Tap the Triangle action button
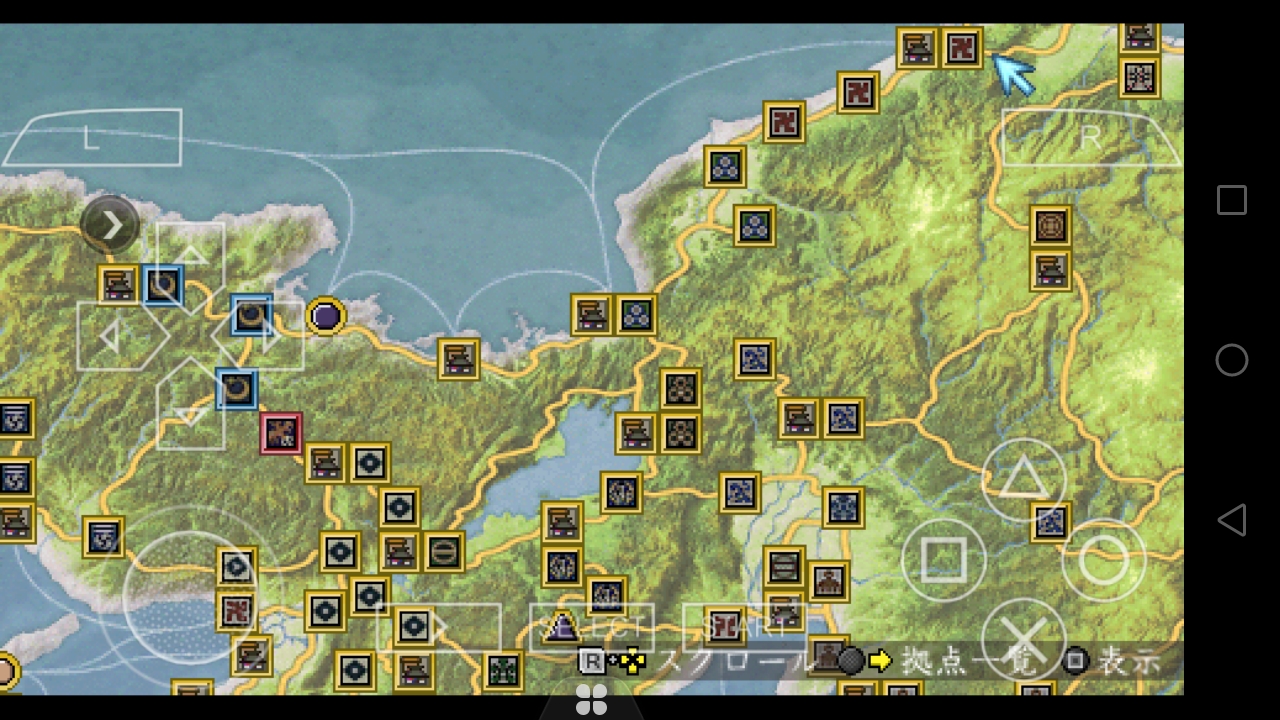 [1022, 480]
